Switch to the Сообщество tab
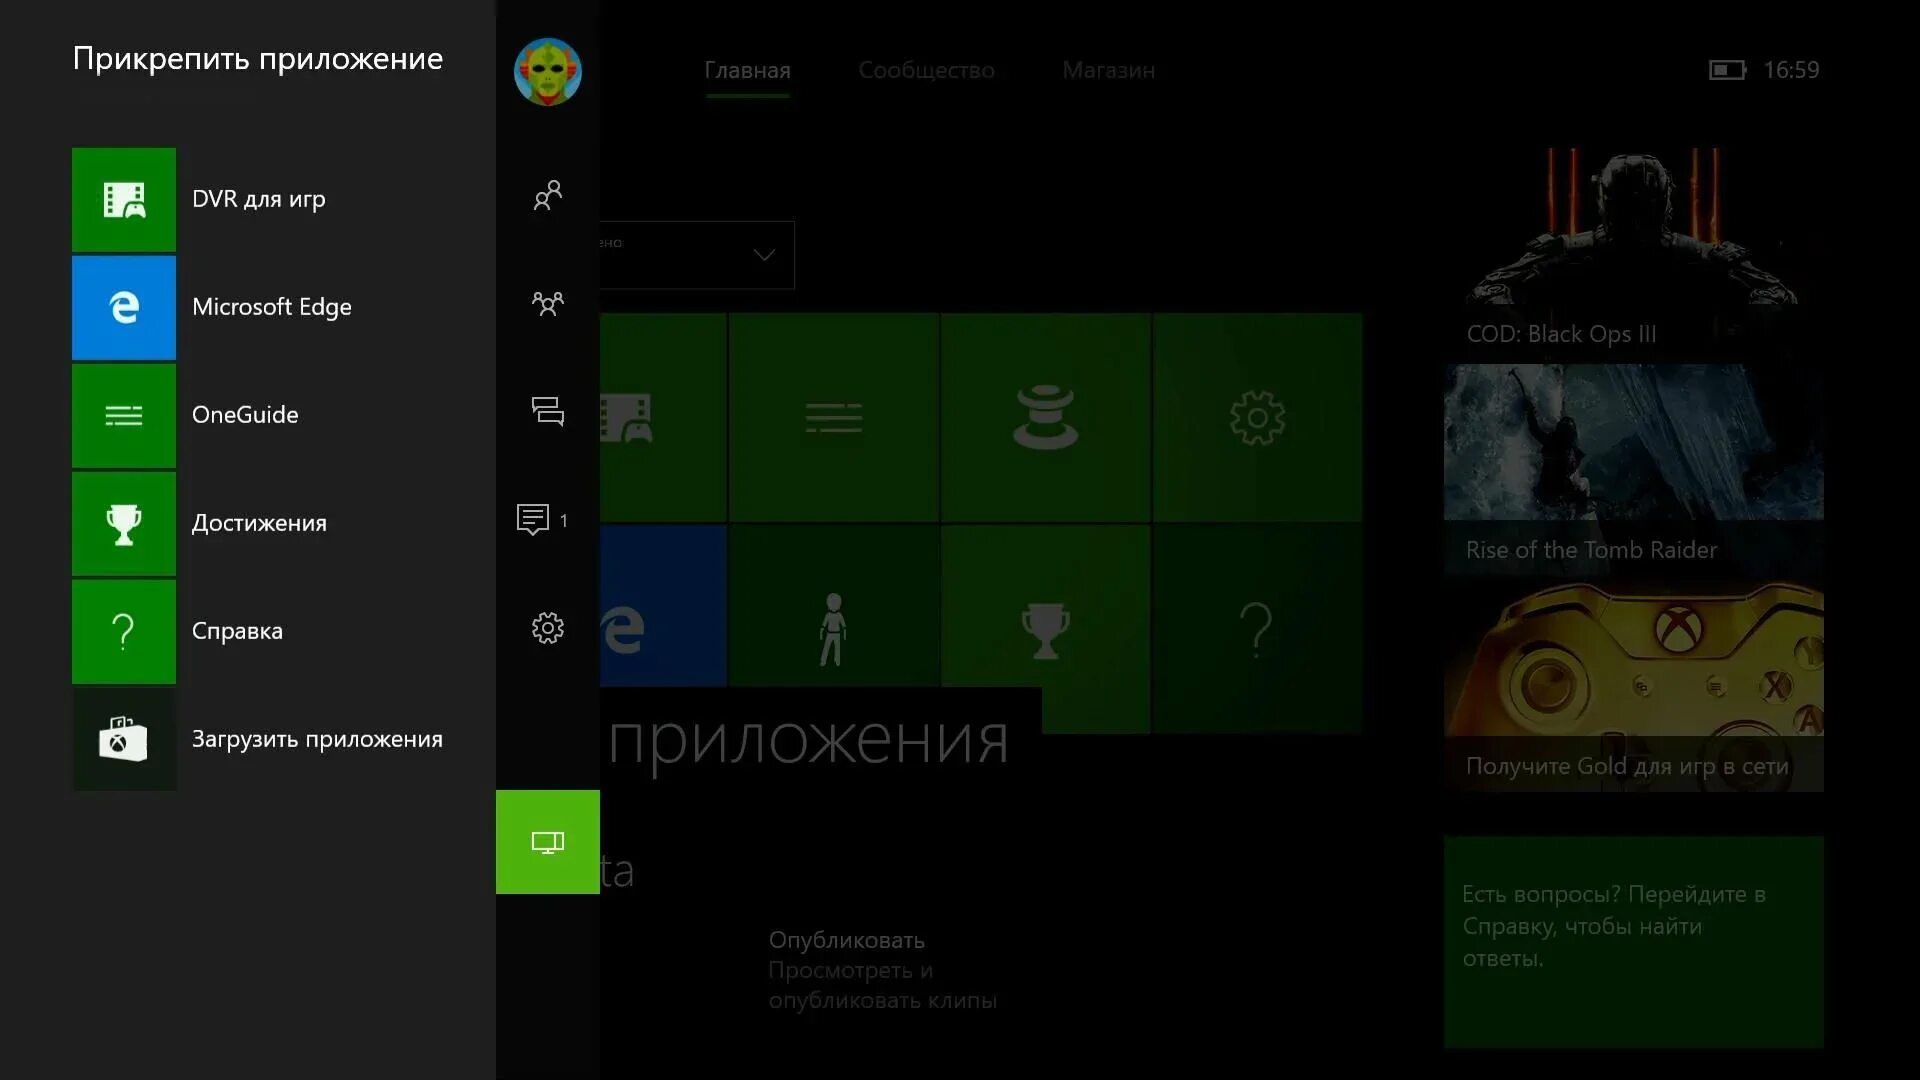 [x=926, y=70]
